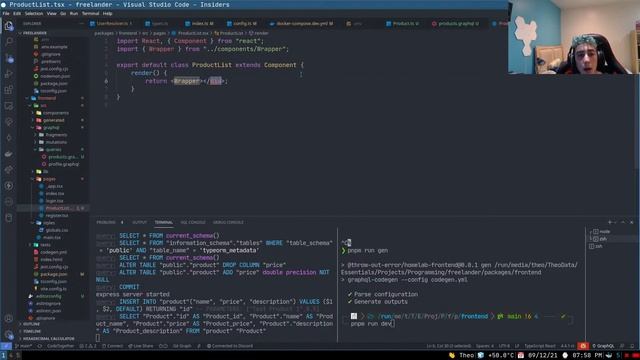Open login.tsx in pages folder

(55, 201)
